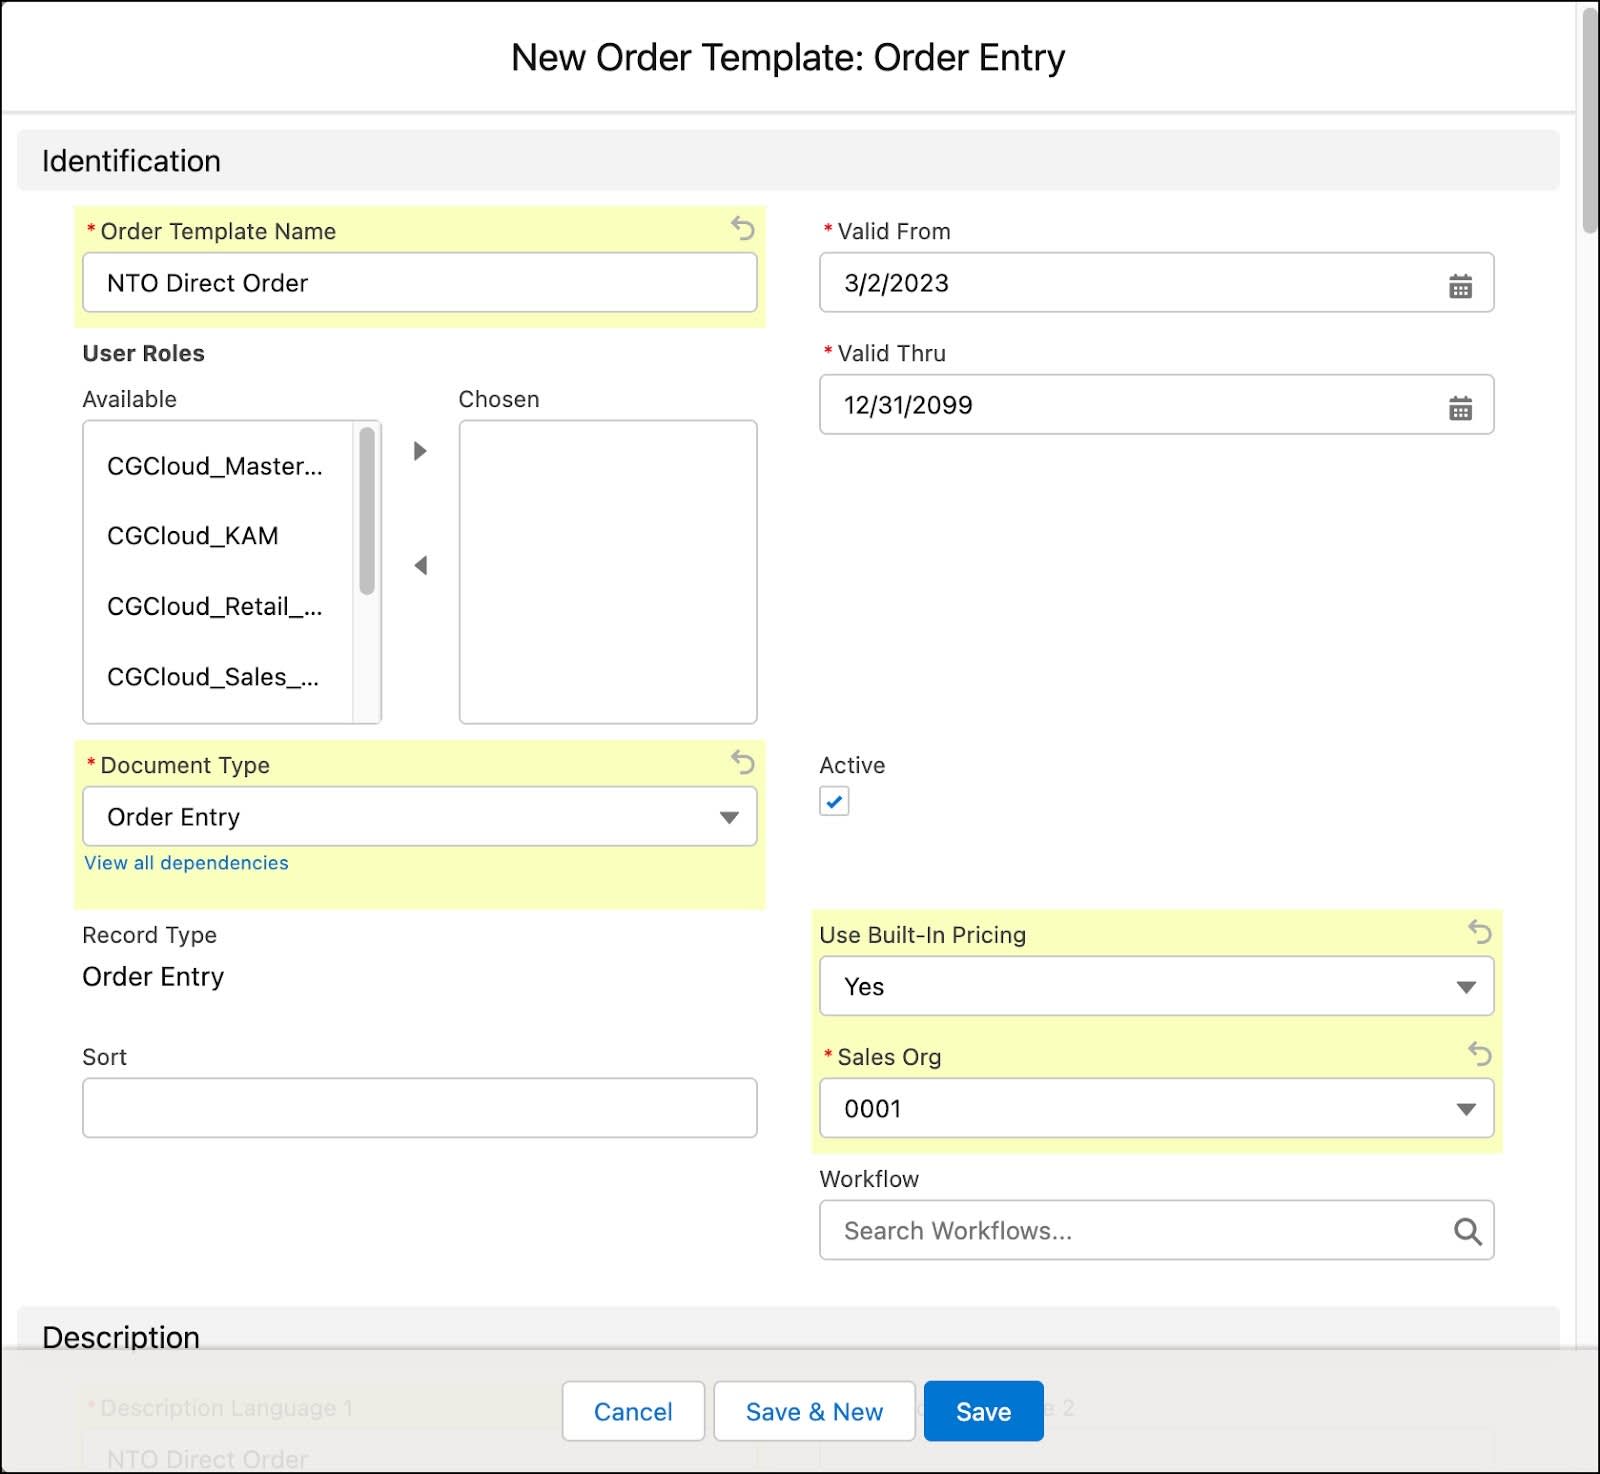Click the left arrow to remove a chosen role

click(x=420, y=565)
